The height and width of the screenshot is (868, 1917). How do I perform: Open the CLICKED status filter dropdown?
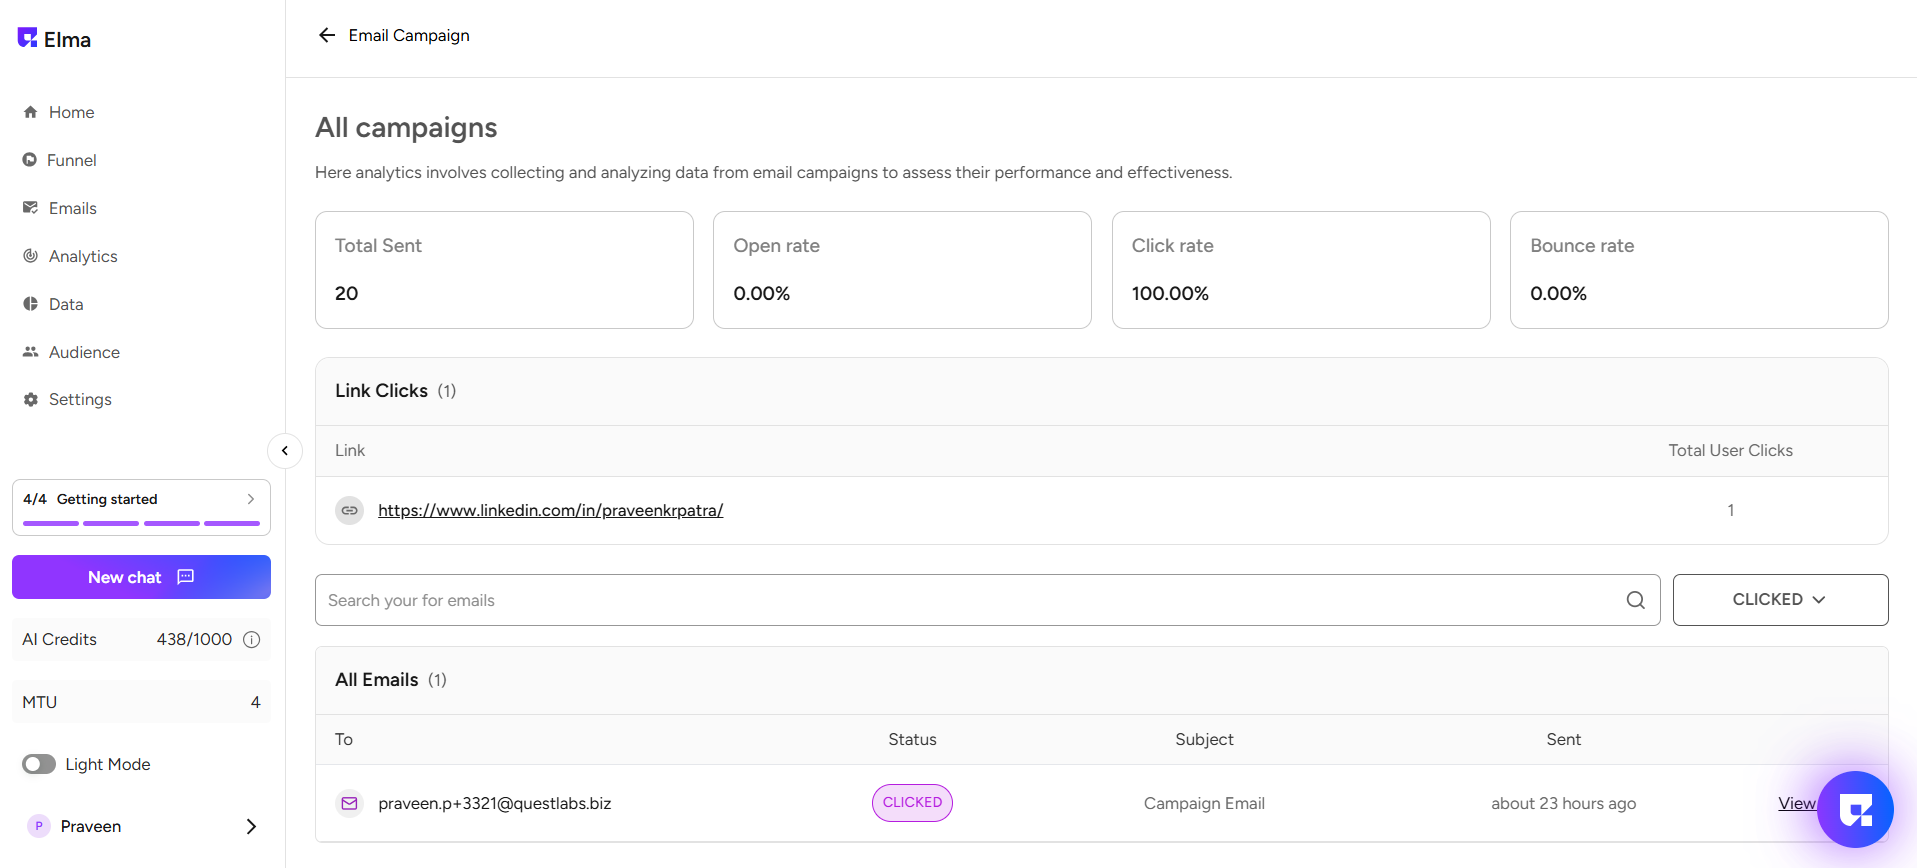pos(1780,600)
